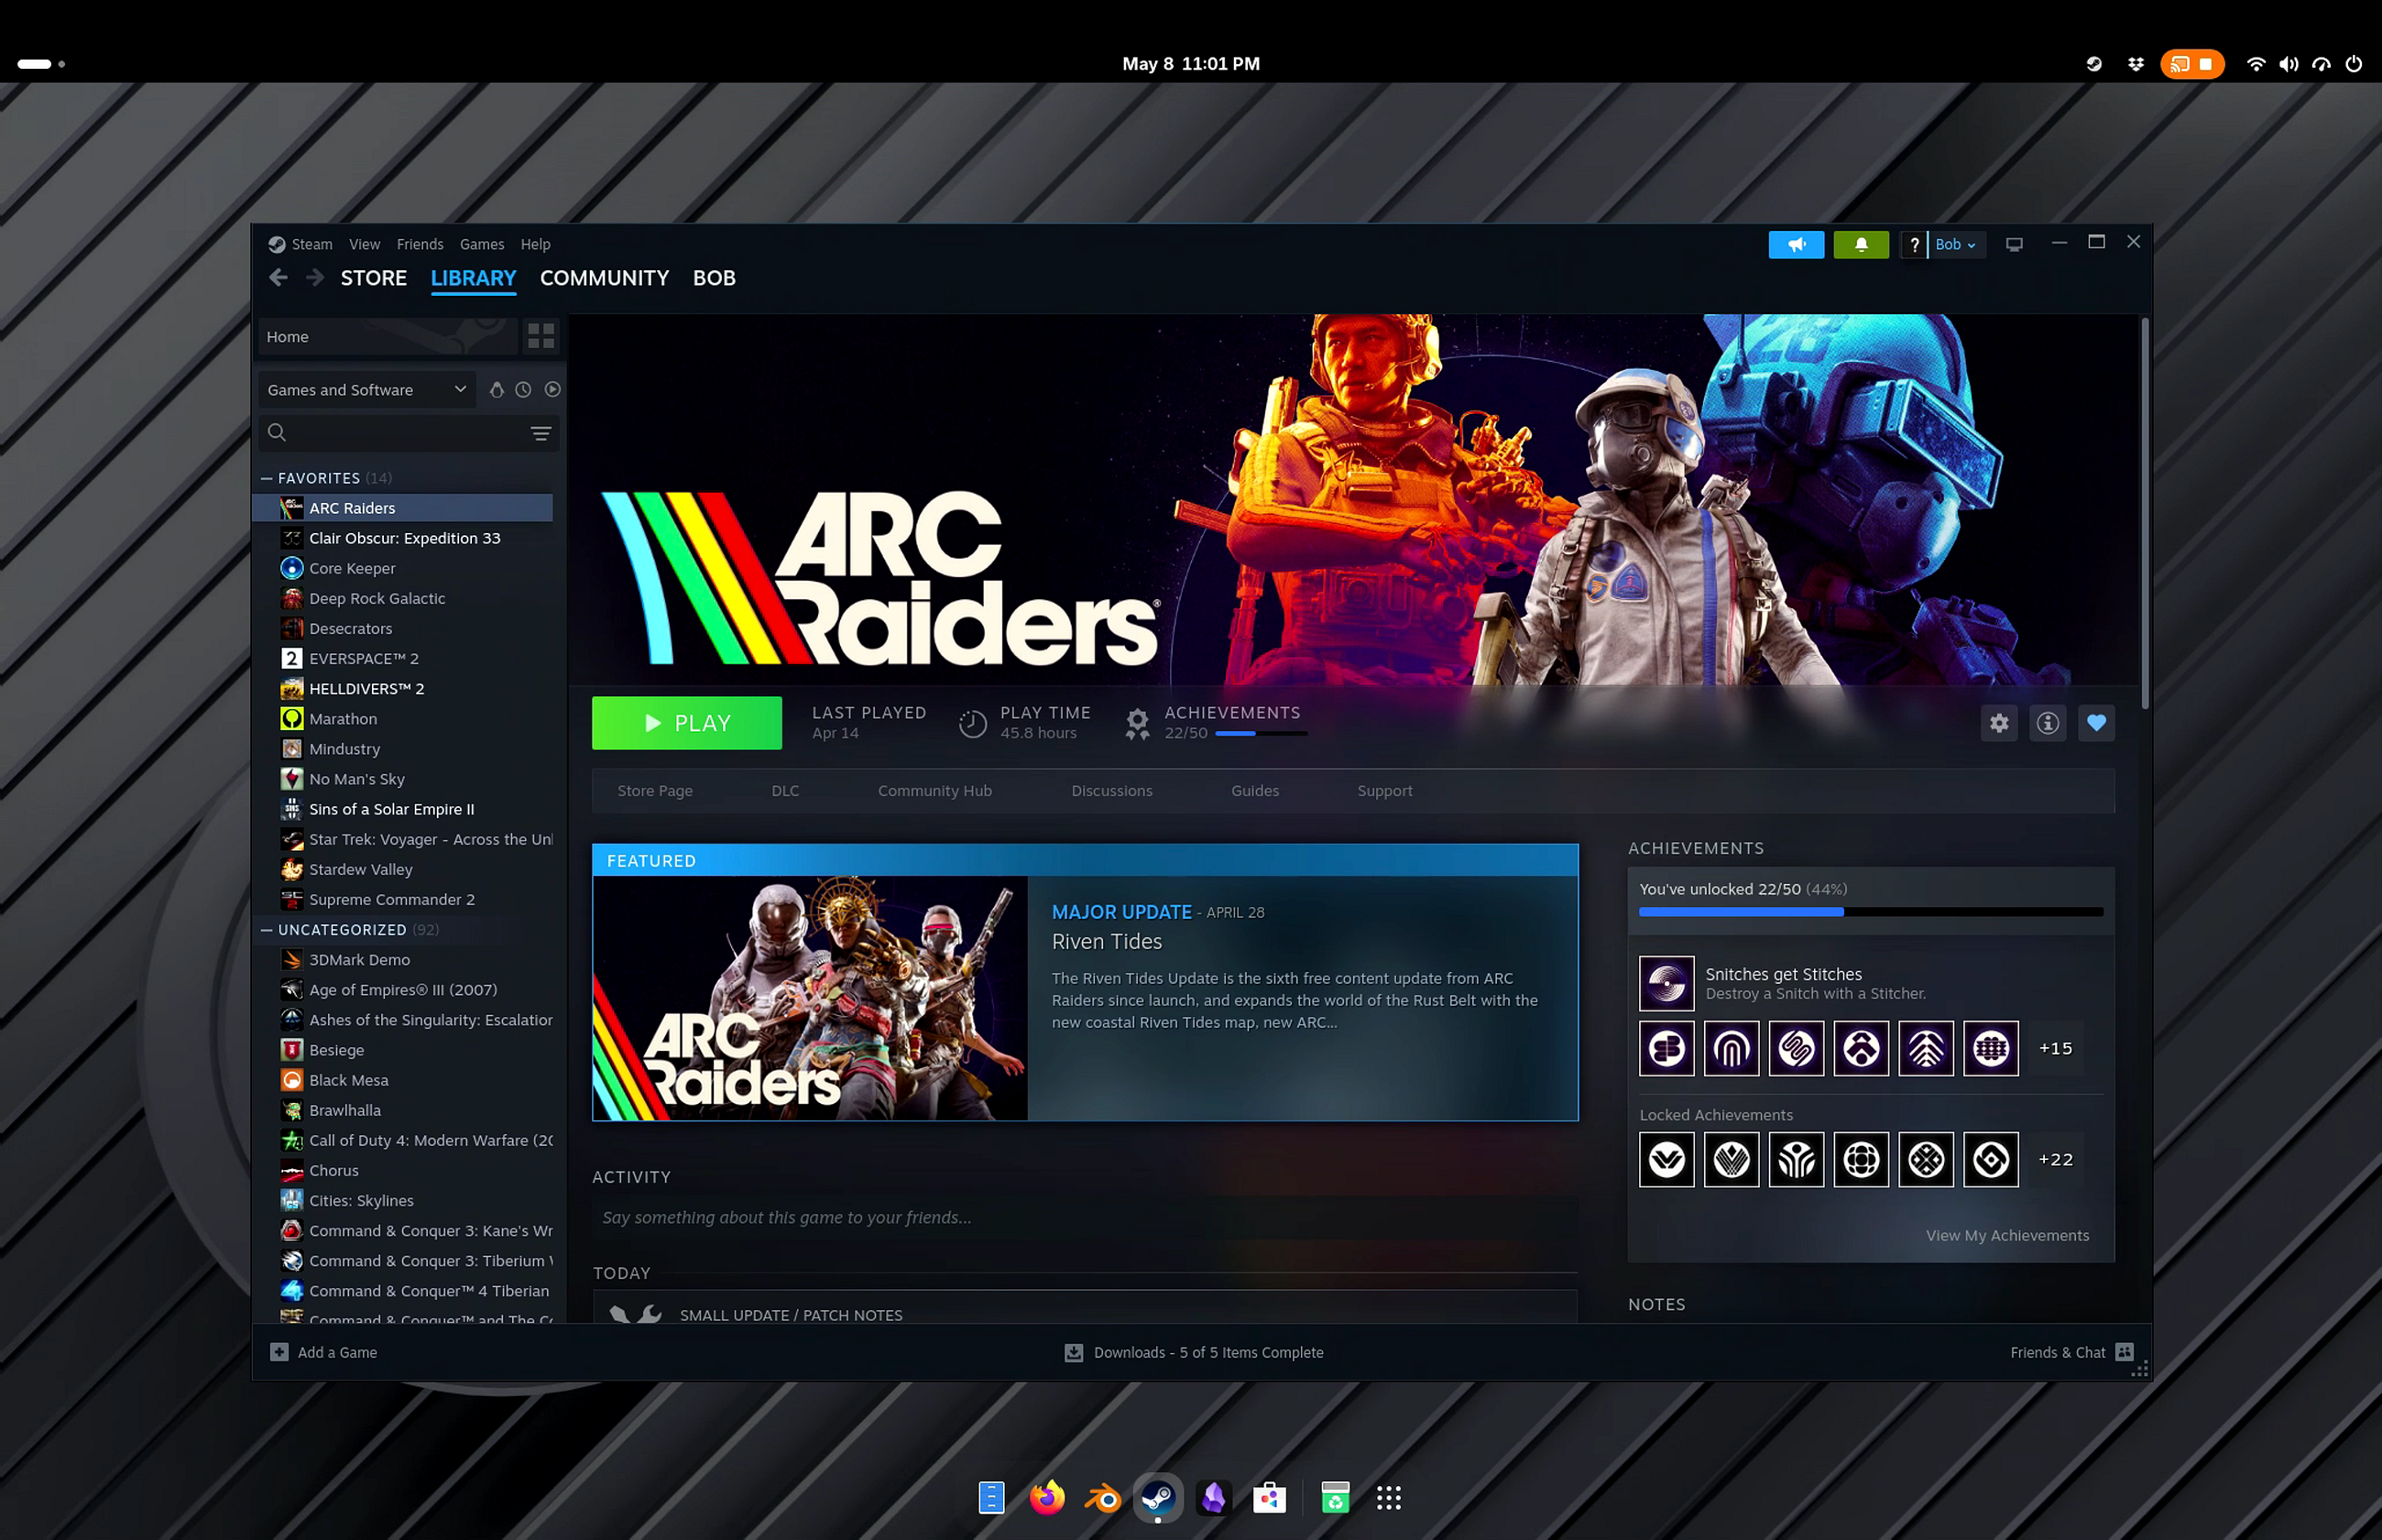
Task: Open the Discussions link
Action: (1112, 791)
